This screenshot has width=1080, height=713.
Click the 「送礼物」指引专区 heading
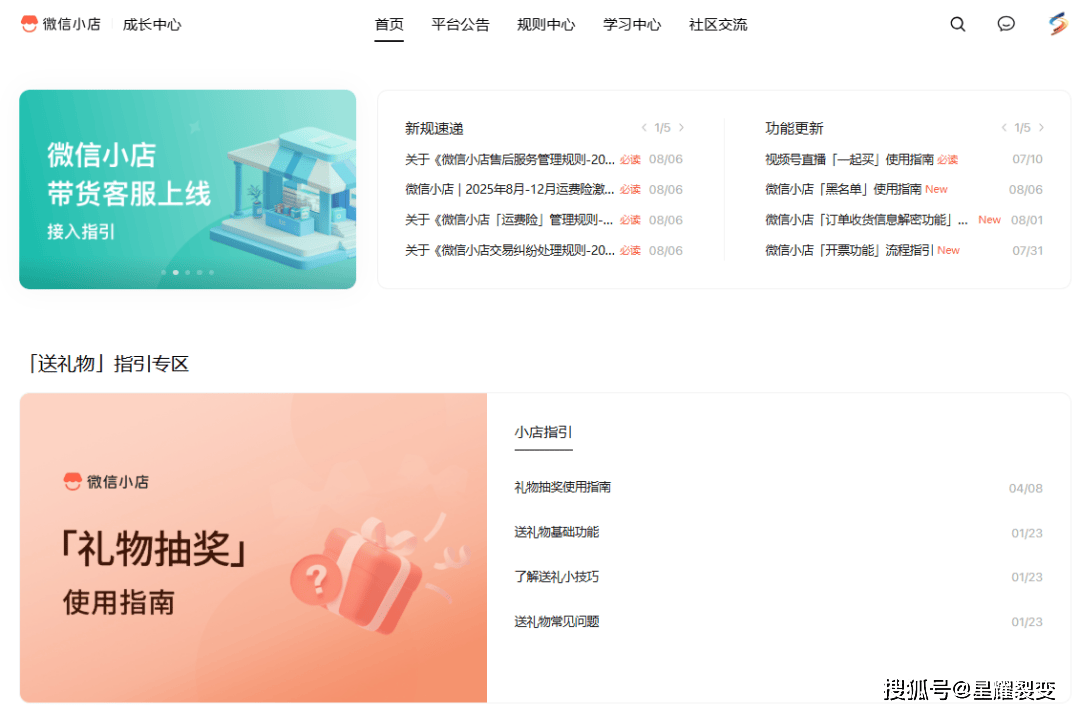pos(108,363)
